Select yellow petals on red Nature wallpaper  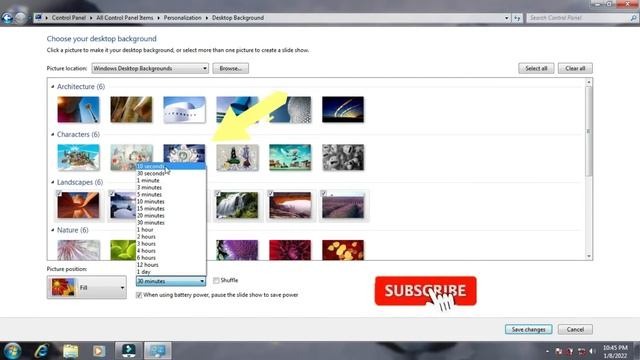pyautogui.click(x=343, y=250)
